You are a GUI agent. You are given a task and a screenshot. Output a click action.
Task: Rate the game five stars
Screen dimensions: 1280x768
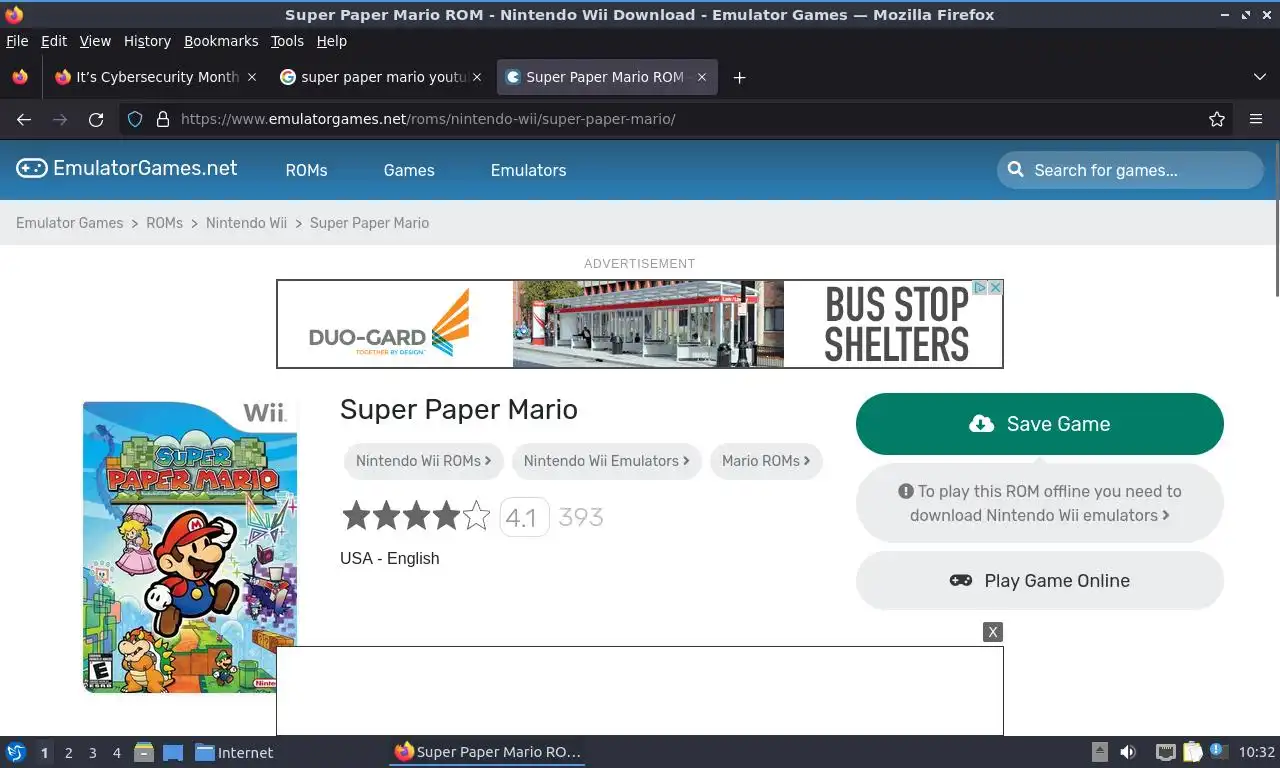click(x=477, y=516)
